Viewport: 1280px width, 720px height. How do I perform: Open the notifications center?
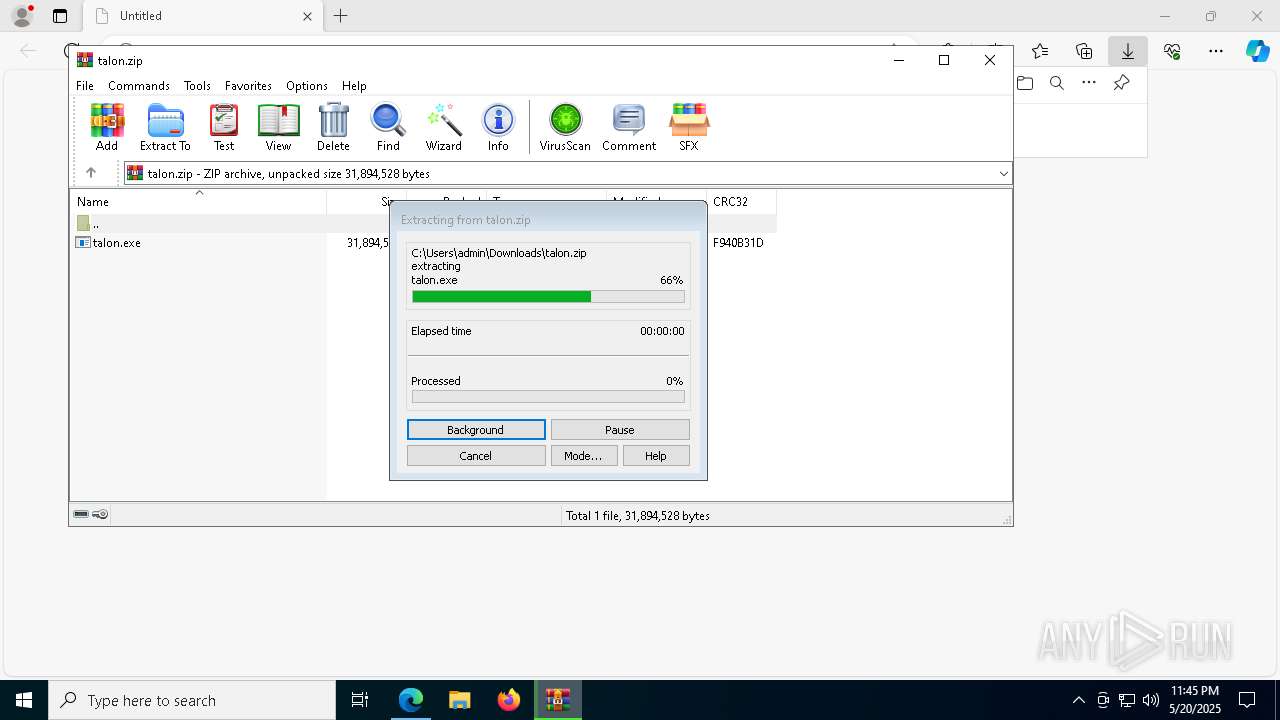point(1247,700)
